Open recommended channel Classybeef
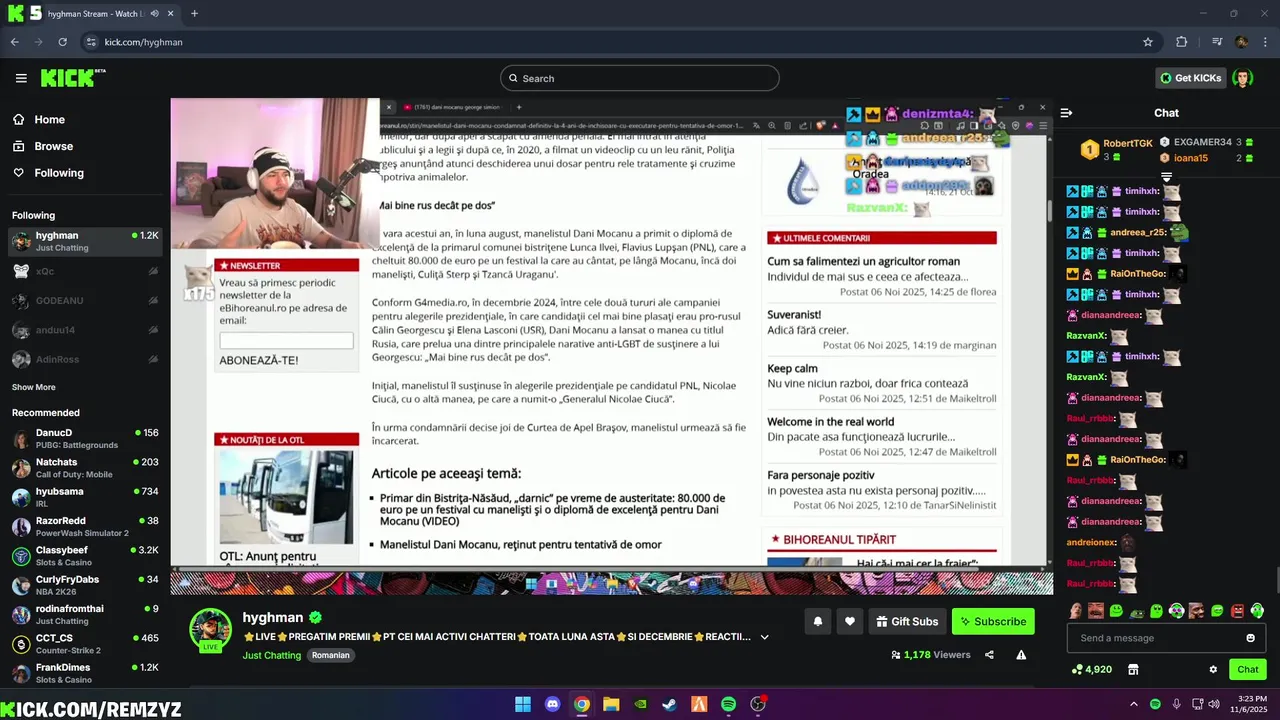The width and height of the screenshot is (1280, 720). 85,555
